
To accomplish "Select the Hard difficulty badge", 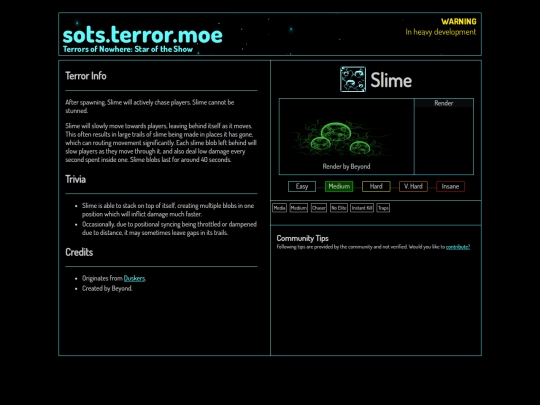I will pyautogui.click(x=376, y=186).
